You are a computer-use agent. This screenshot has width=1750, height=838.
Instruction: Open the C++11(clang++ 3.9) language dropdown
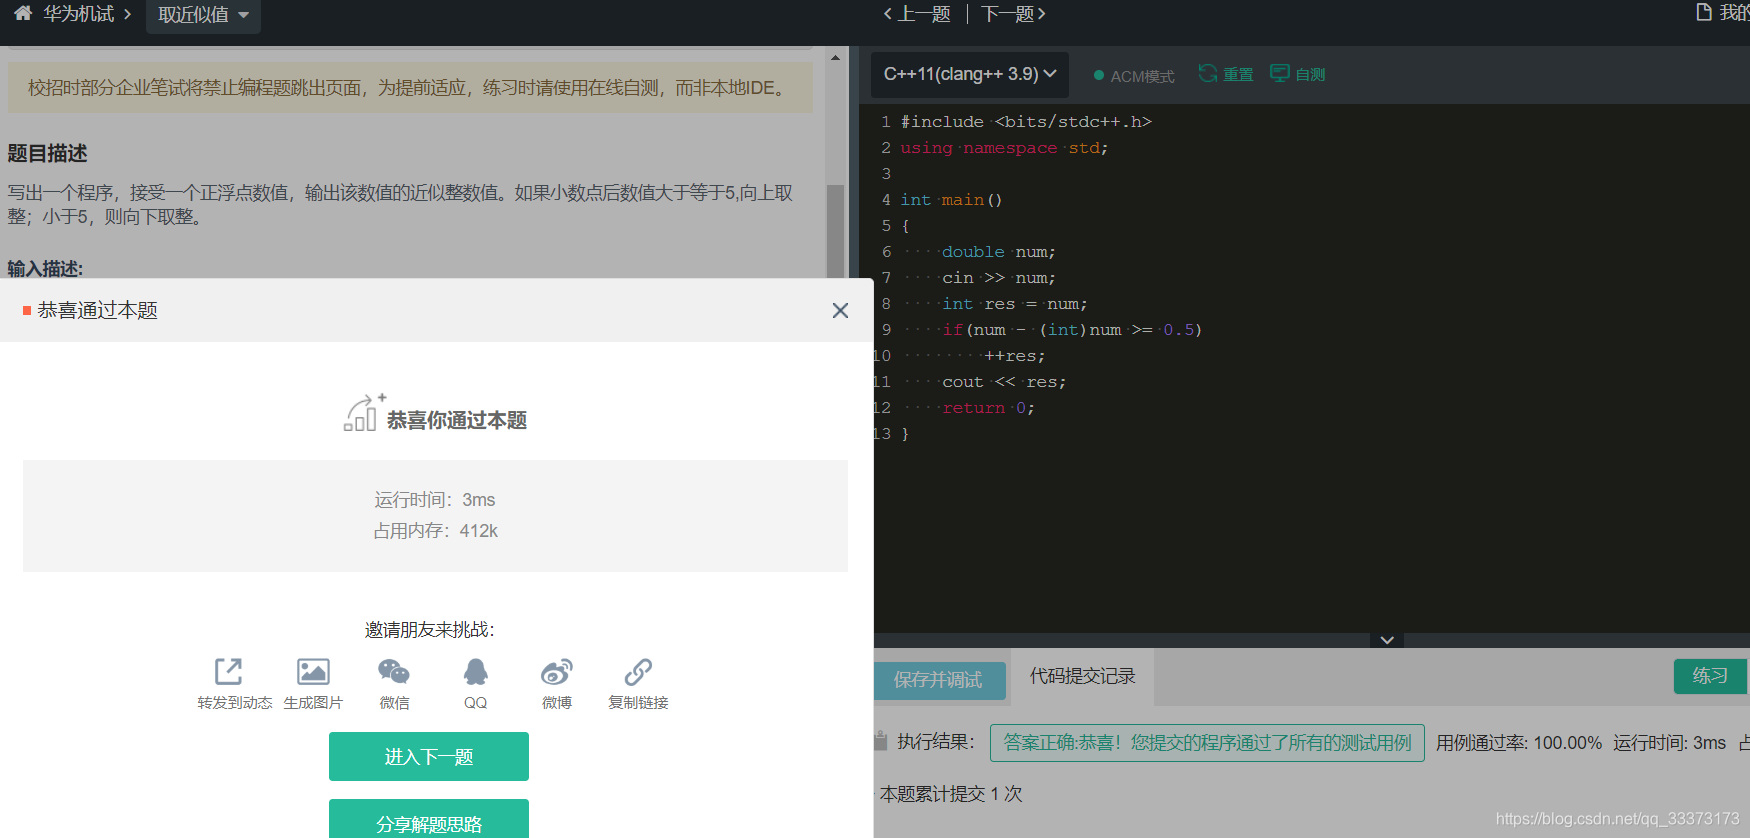[x=970, y=74]
